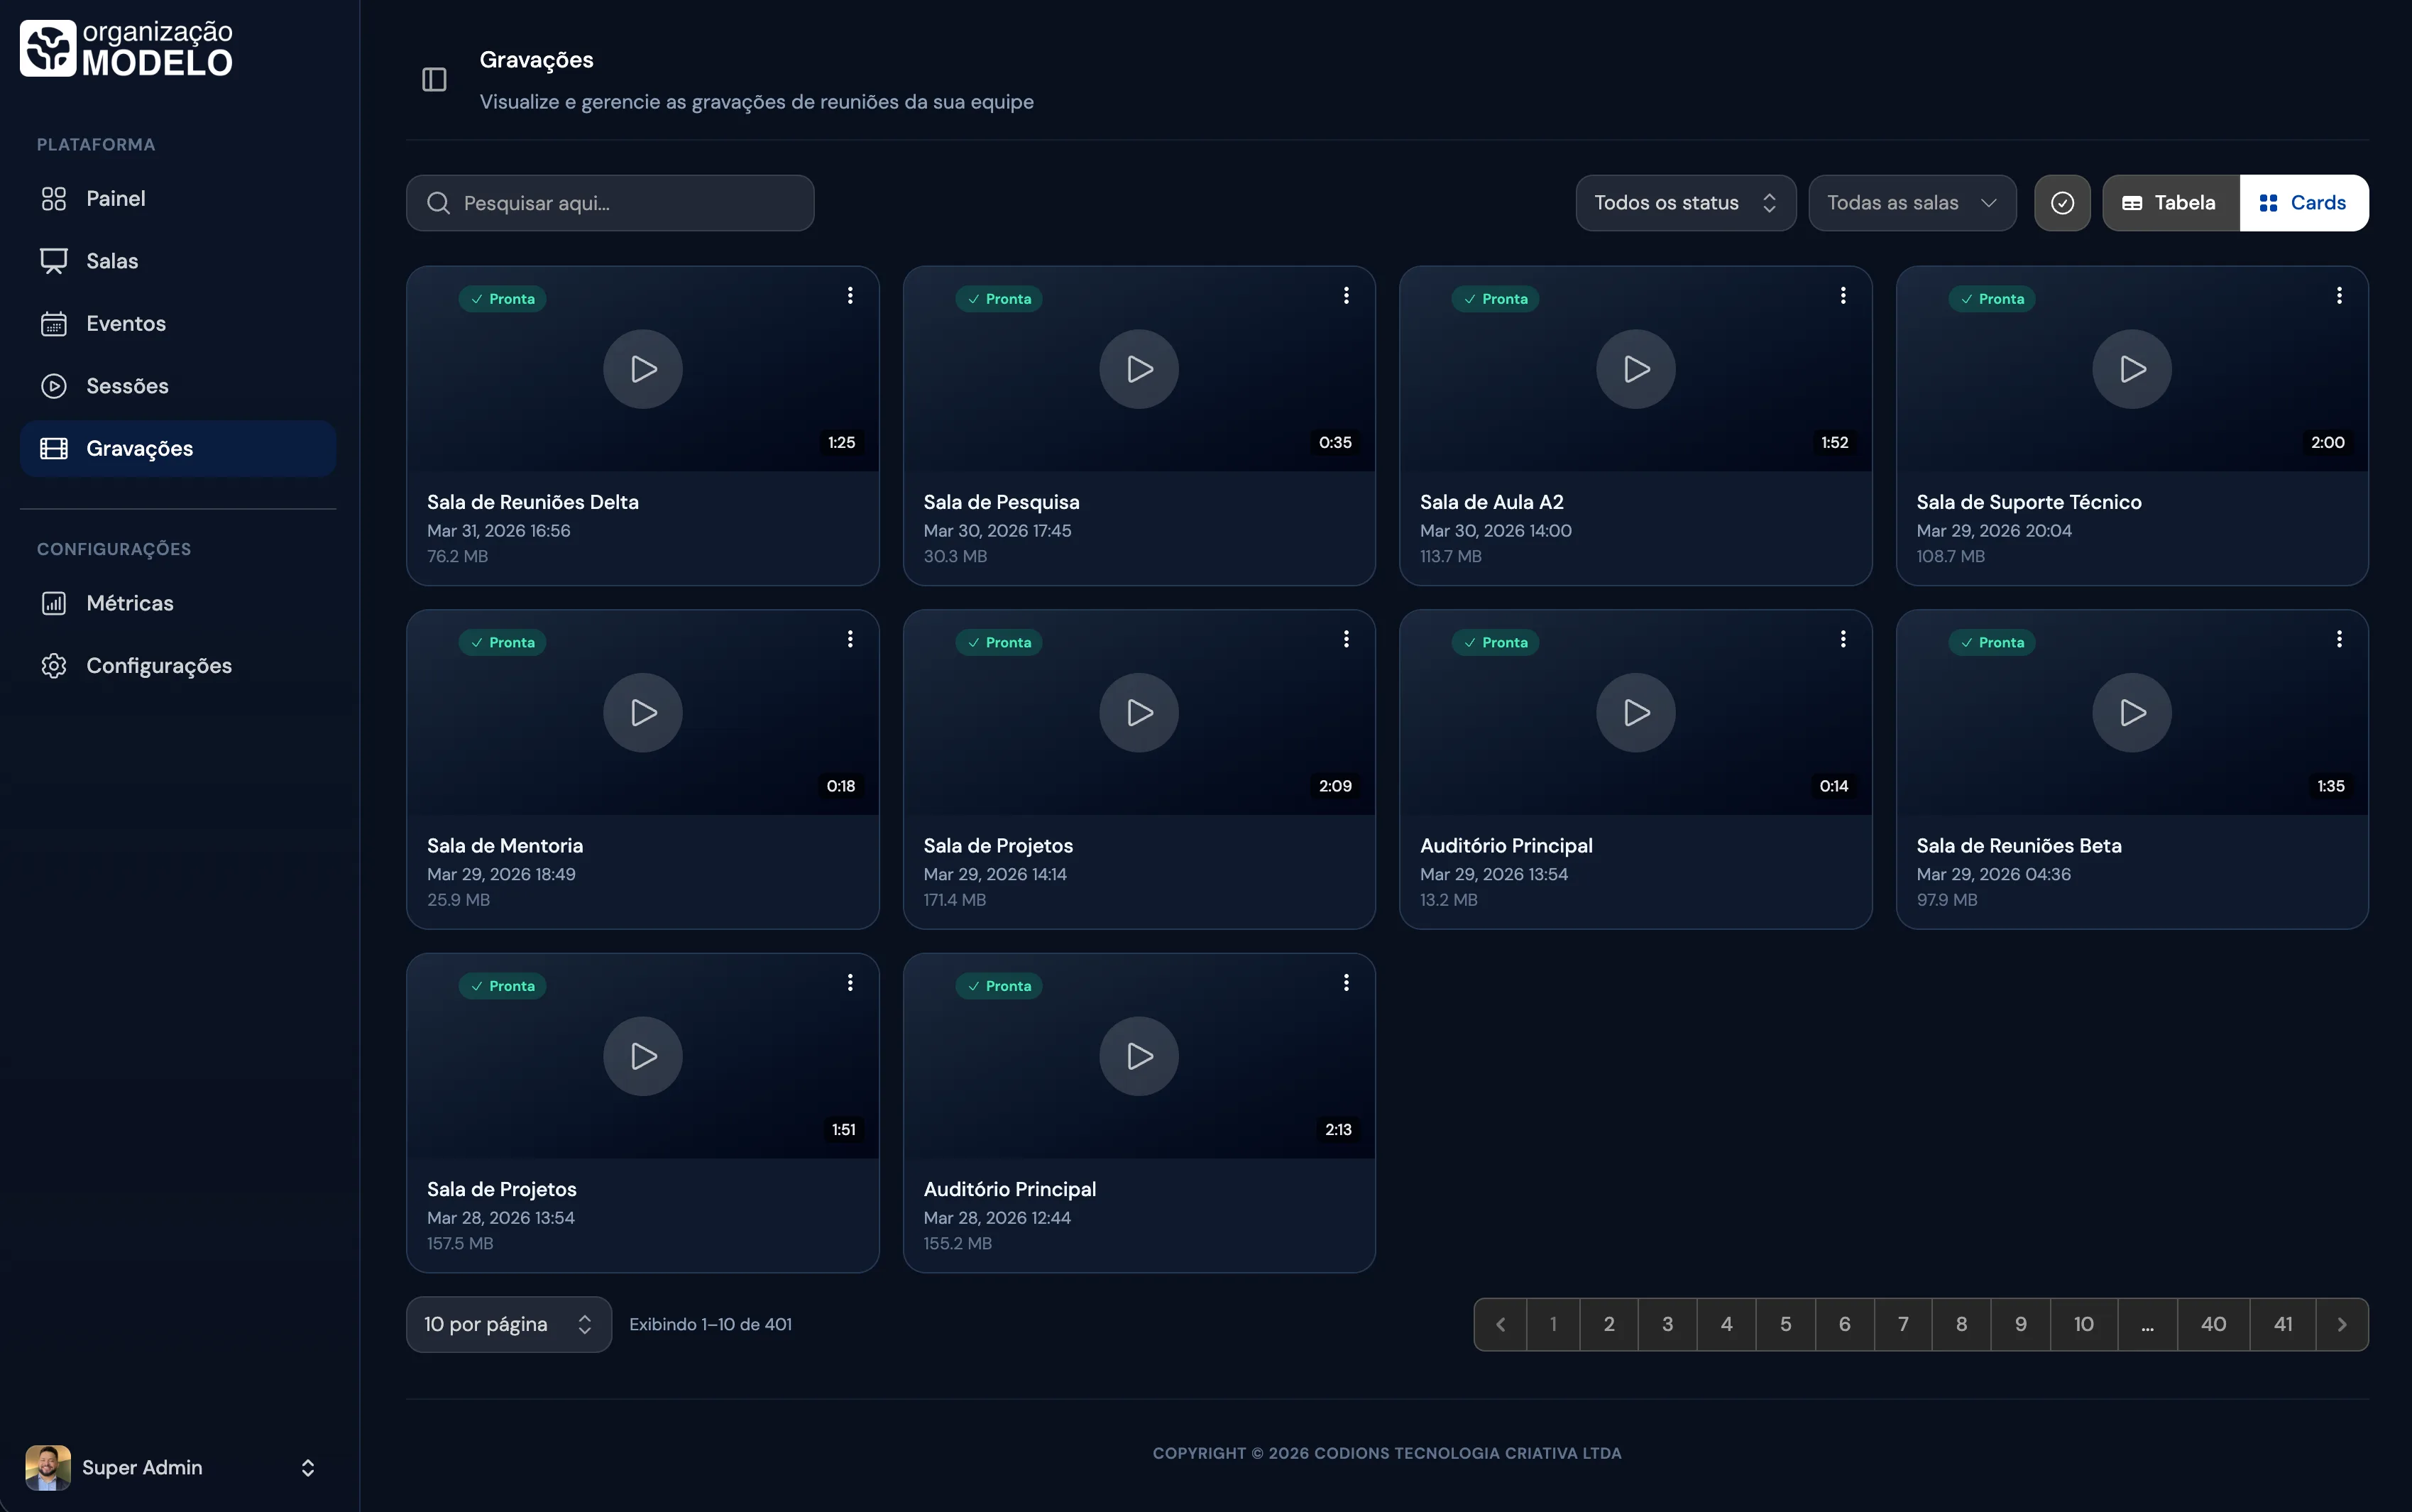Change the 10 por página selector
Screen dimensions: 2412x1512
[508, 1324]
